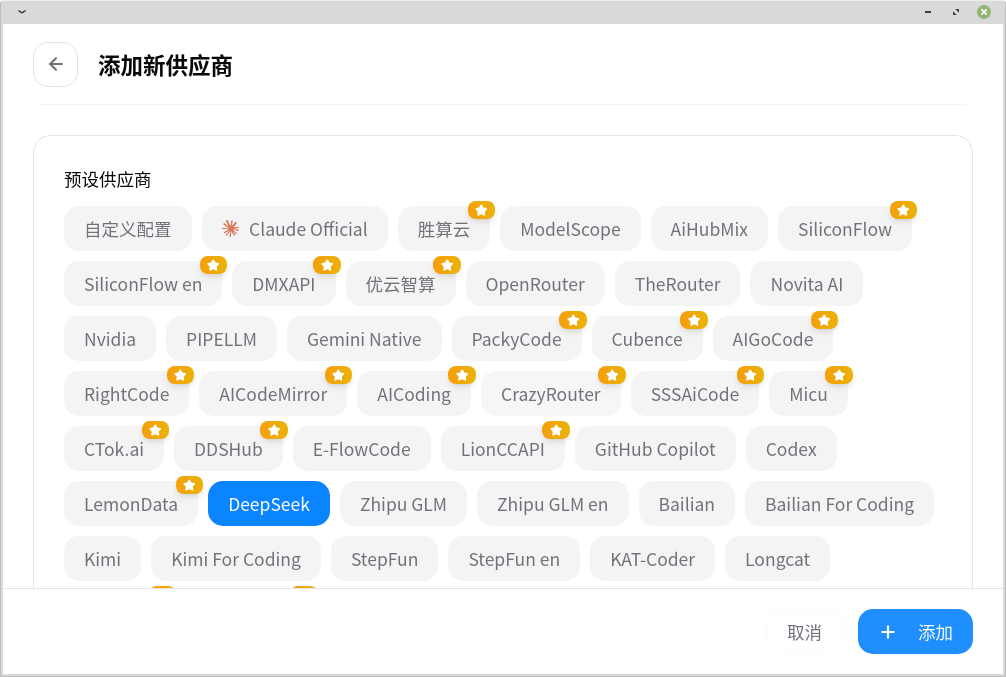Click the 预设供应商 section label
The width and height of the screenshot is (1006, 677).
(107, 180)
